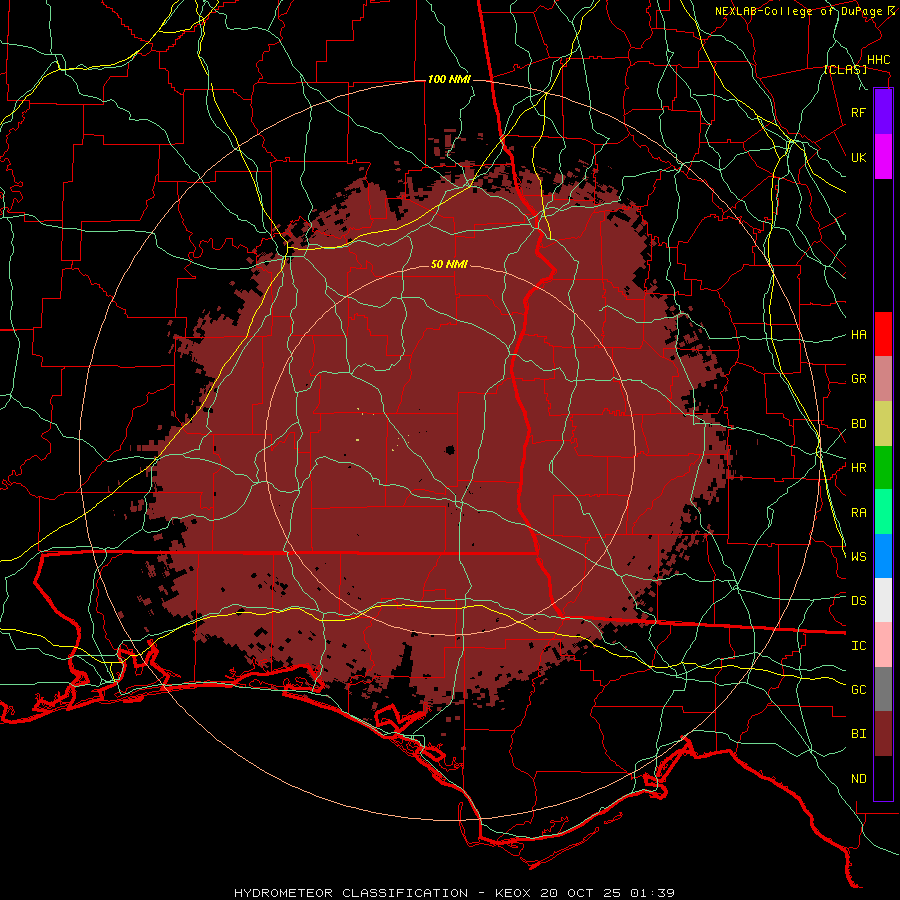This screenshot has height=900, width=900.
Task: Click the HHC product code text
Action: coord(879,60)
